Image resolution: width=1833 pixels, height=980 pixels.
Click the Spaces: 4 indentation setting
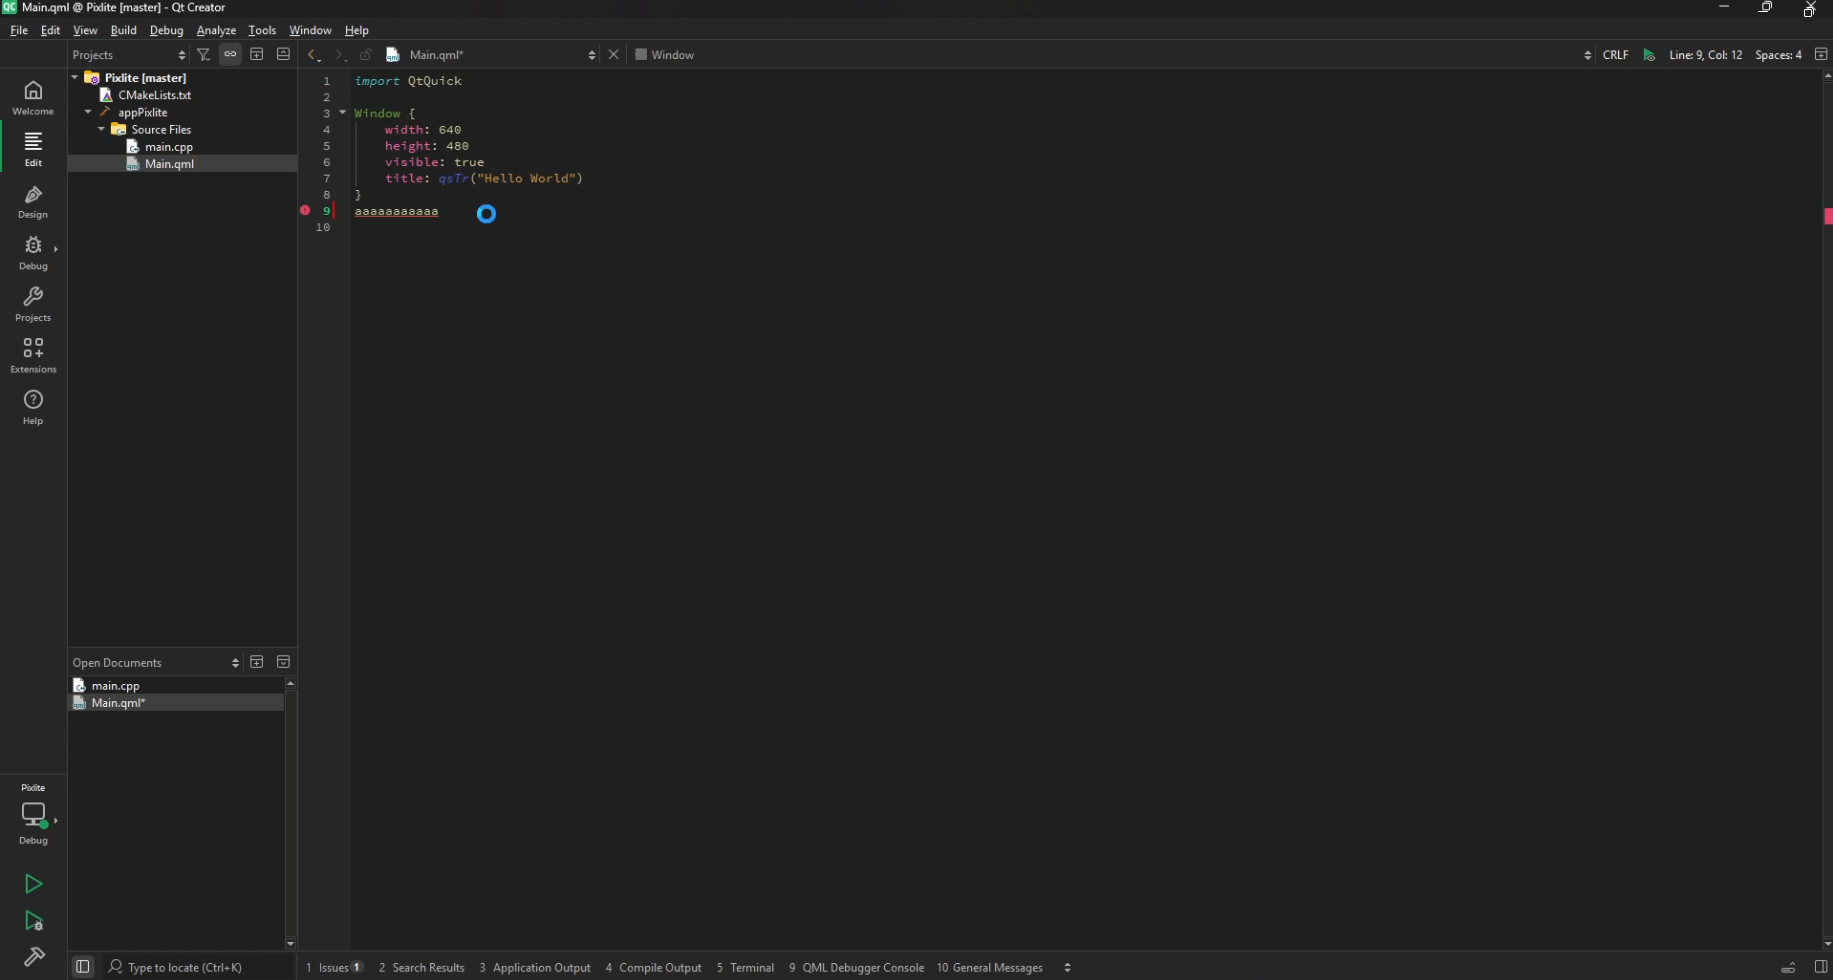[1778, 55]
